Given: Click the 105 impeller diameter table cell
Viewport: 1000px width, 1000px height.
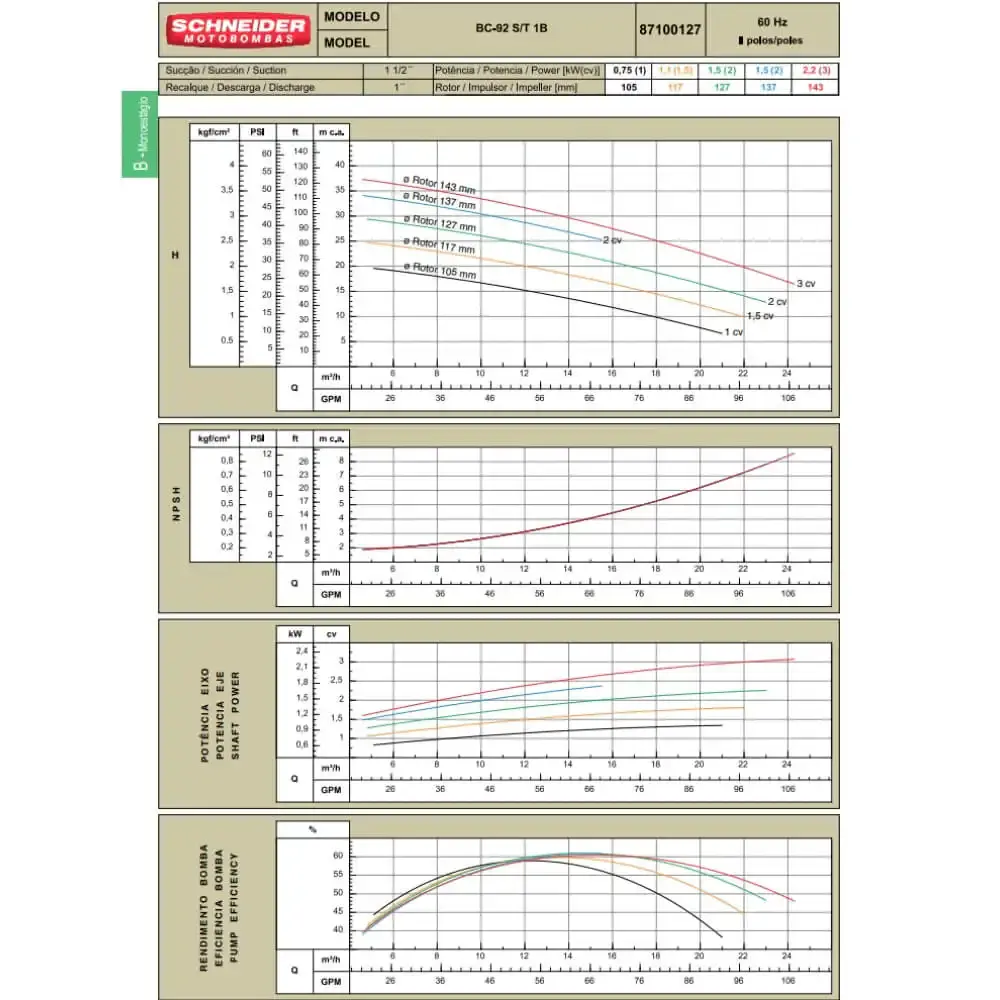Looking at the screenshot, I should pos(629,87).
